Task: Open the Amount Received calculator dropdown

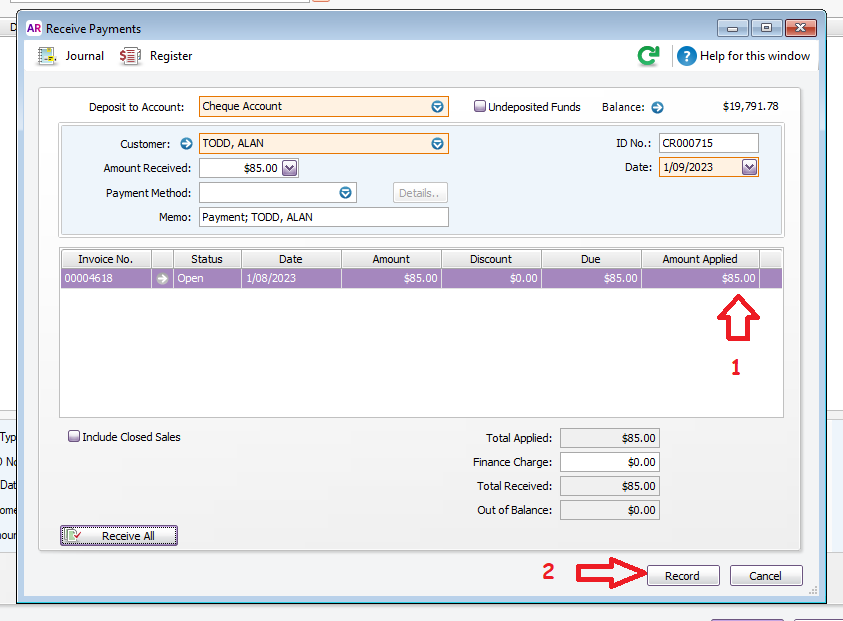Action: [x=290, y=169]
